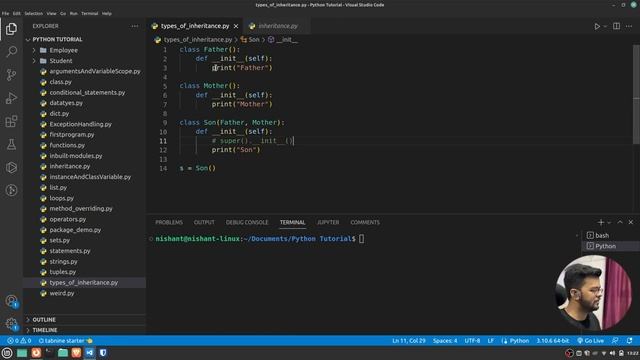Screen dimensions: 640x360
Task: Close the types_of_inheritance.py tab
Action: (x=236, y=26)
